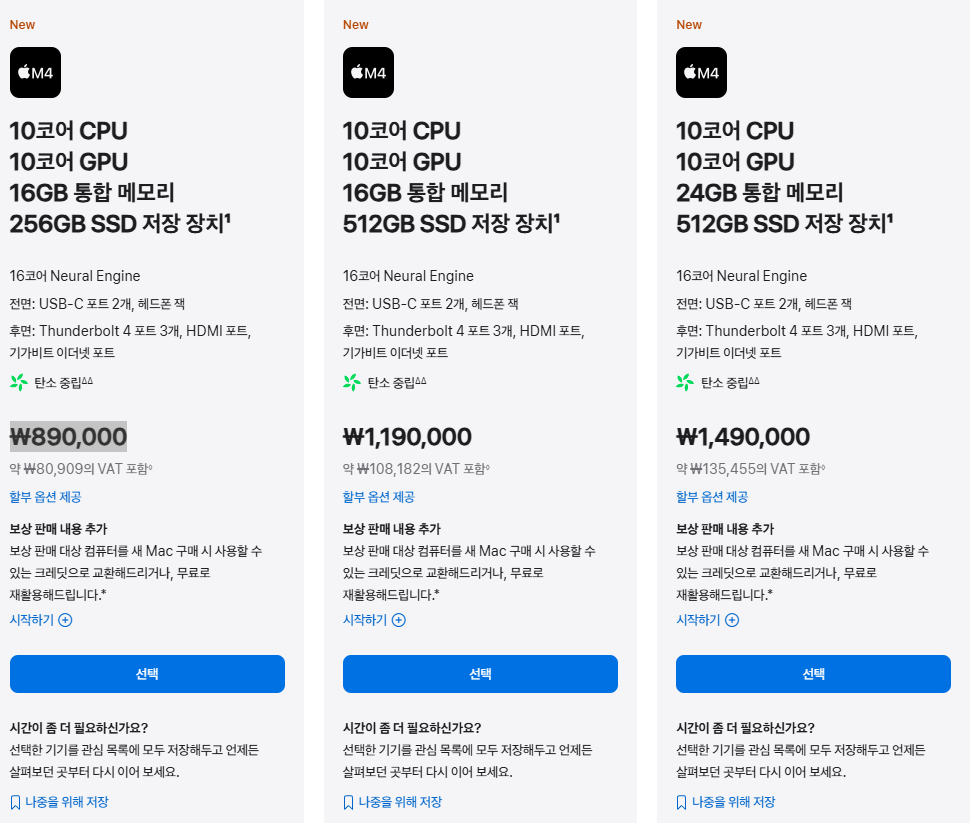Select the ₩890,000 Mac mini with 선택 button
Image resolution: width=973 pixels, height=823 pixels.
(147, 674)
